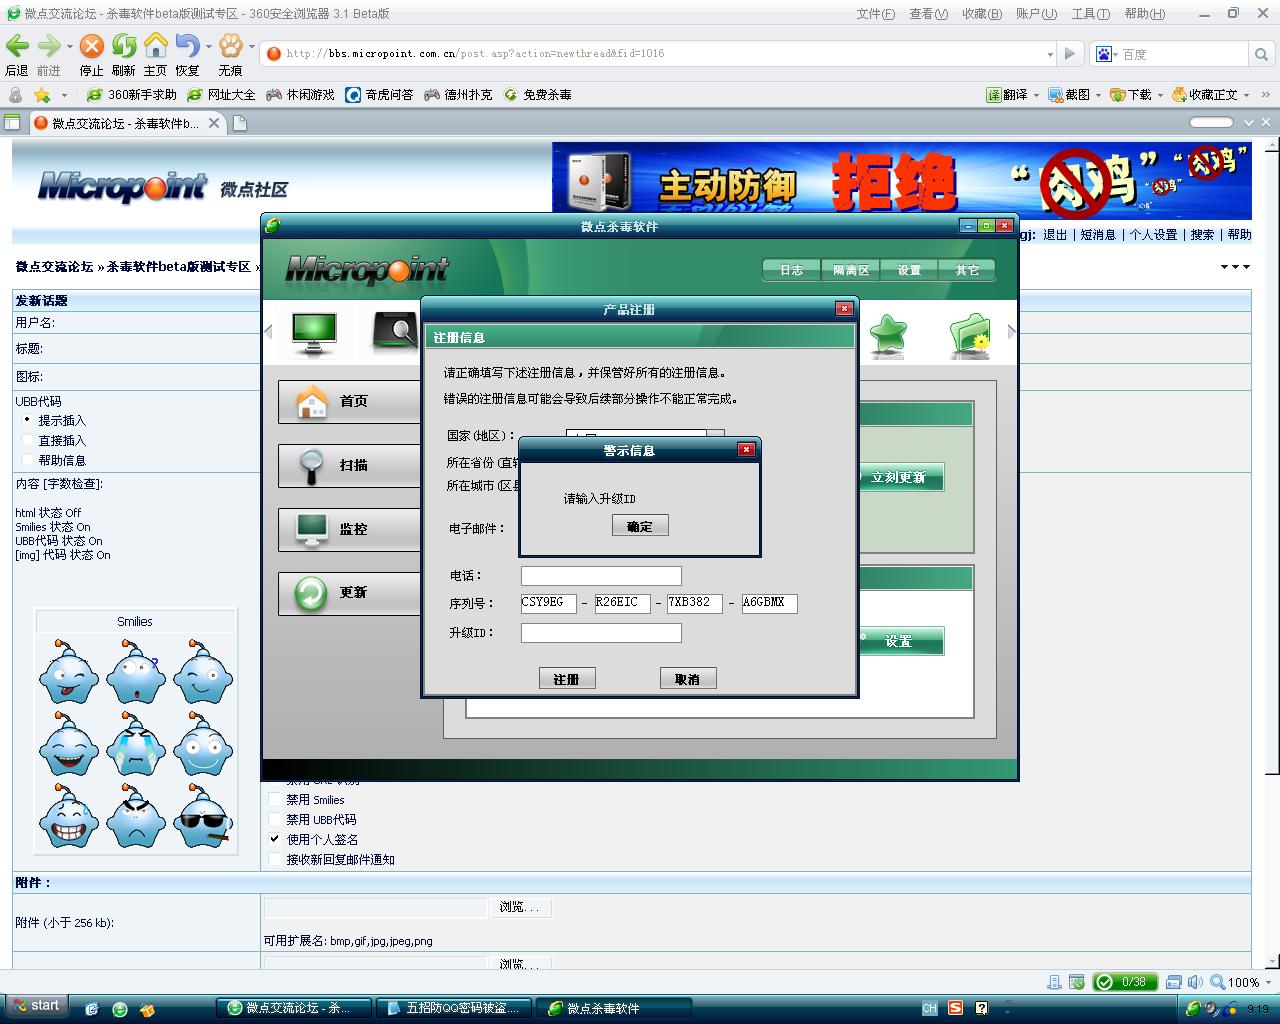This screenshot has width=1280, height=1024.
Task: Expand the 翻译 dropdown arrow
Action: tap(1036, 95)
